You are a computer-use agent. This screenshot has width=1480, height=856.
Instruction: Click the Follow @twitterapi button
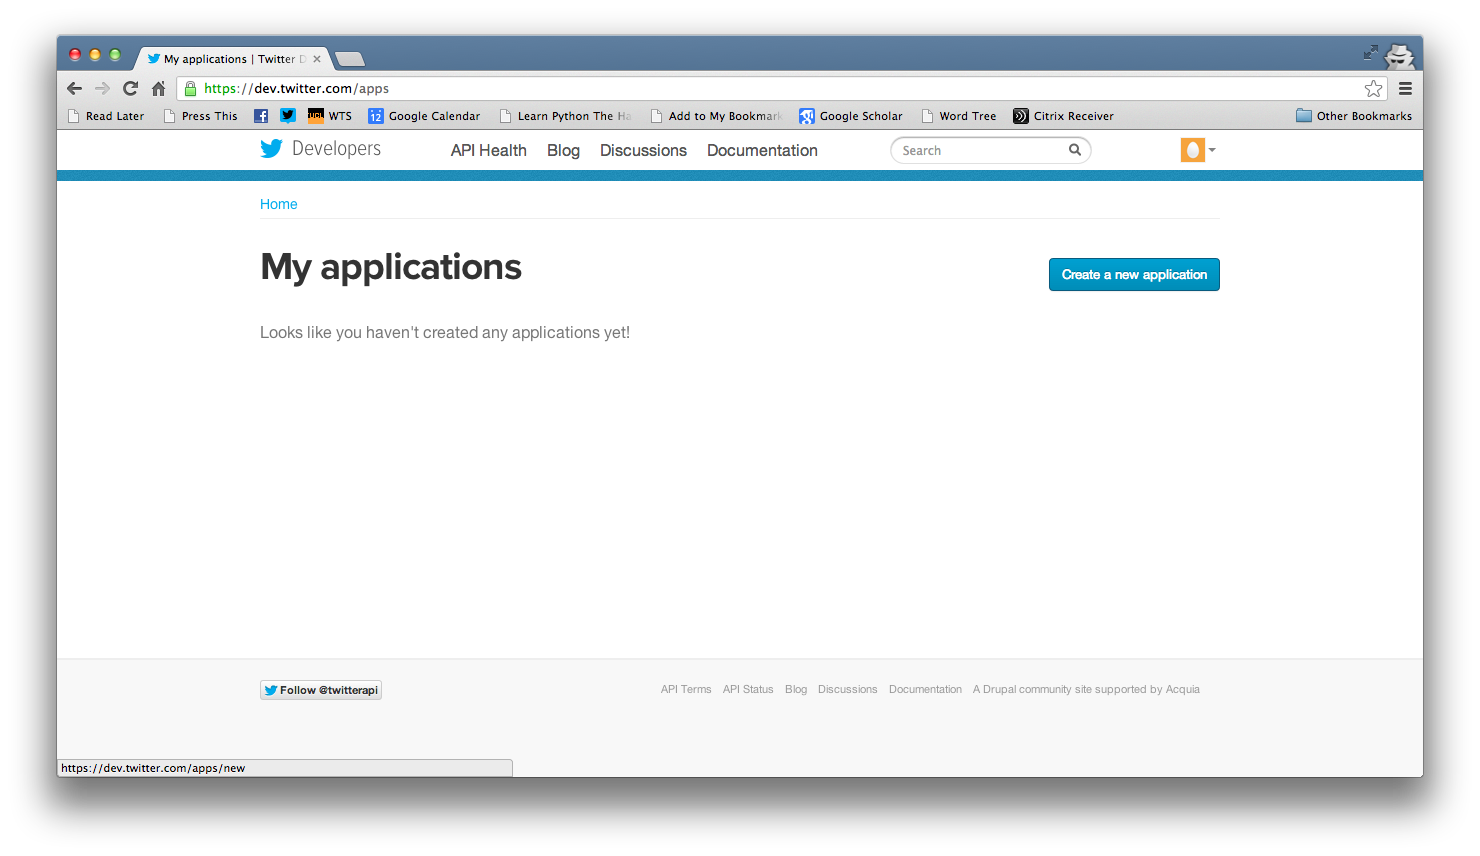pyautogui.click(x=321, y=690)
